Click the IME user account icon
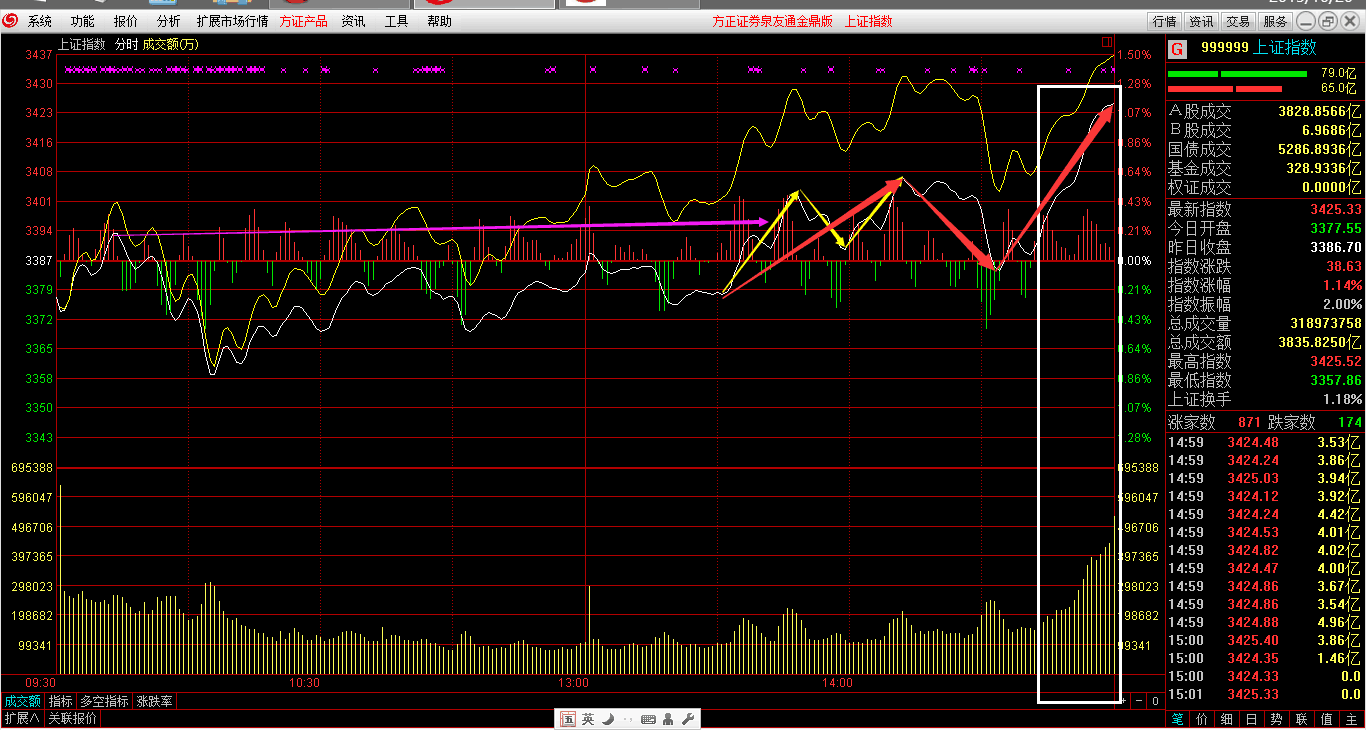The image size is (1366, 730). coord(669,719)
